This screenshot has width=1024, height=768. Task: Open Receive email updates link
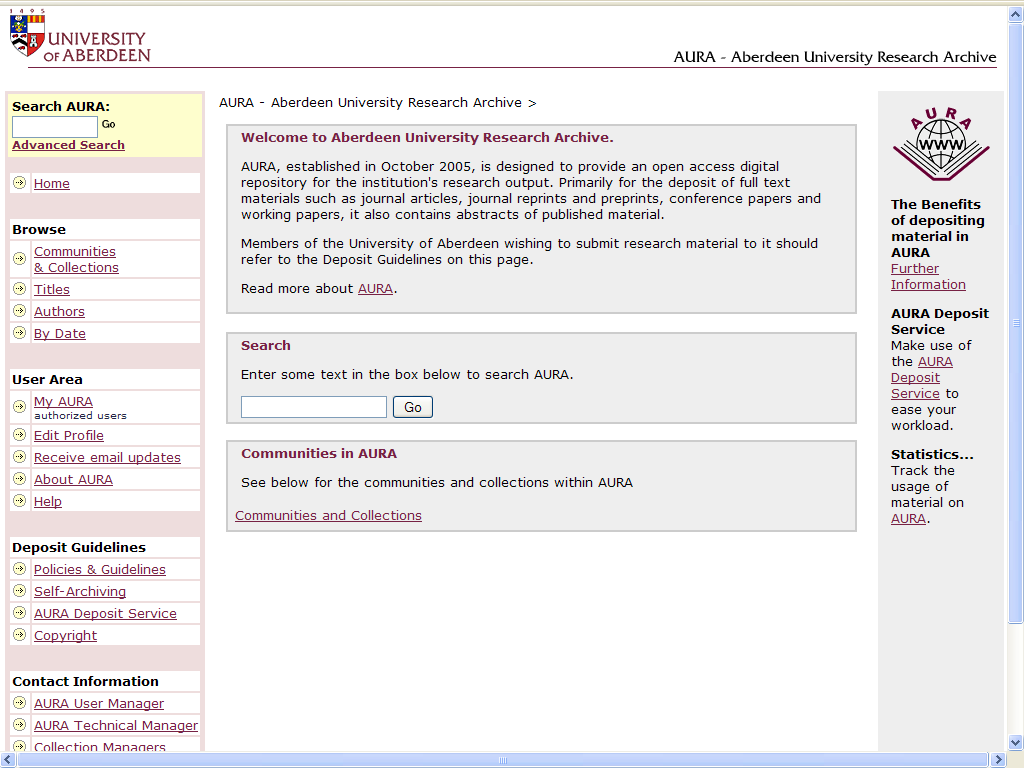107,458
